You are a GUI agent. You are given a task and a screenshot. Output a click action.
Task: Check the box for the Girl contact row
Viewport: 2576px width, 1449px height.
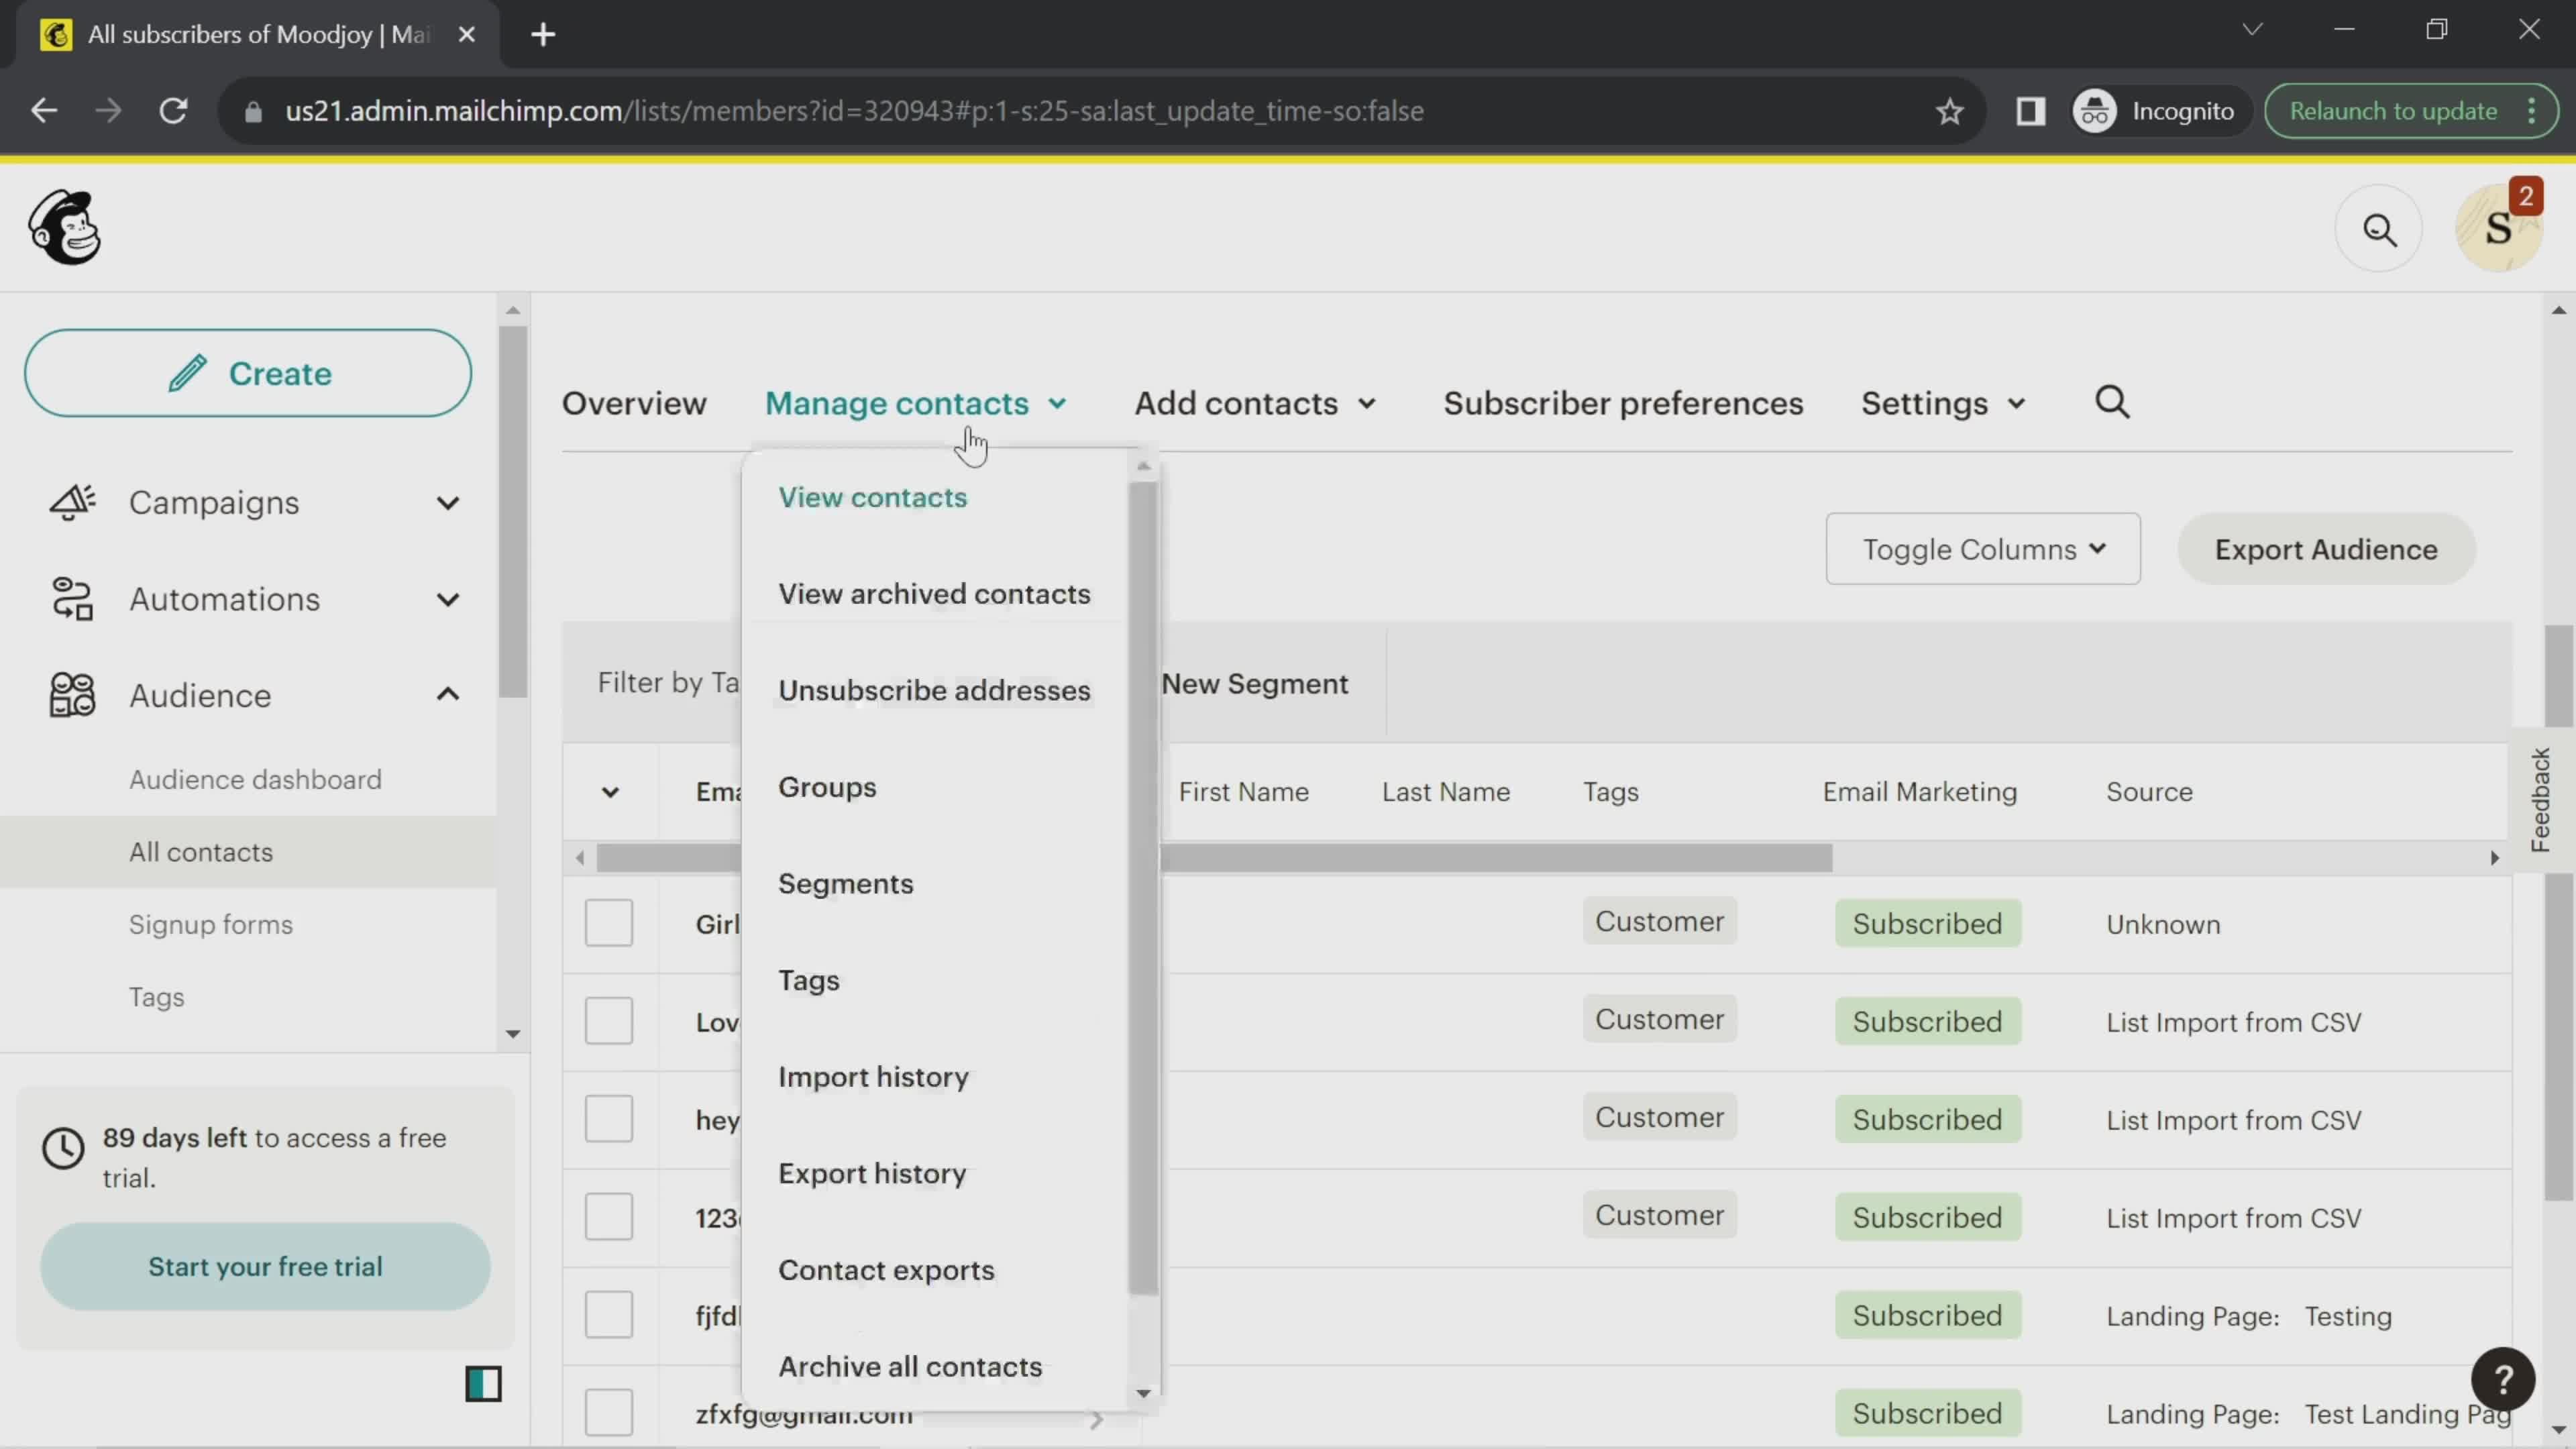click(x=608, y=923)
